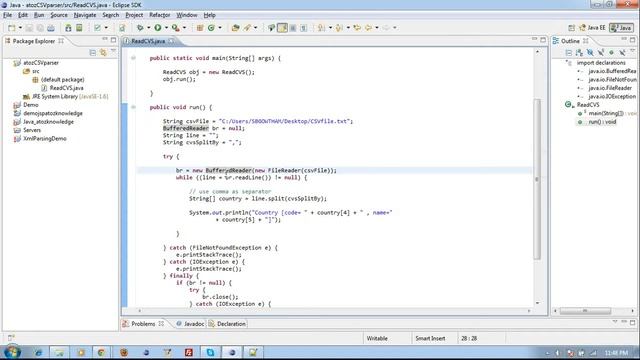Open the Navigate menu

click(x=85, y=15)
